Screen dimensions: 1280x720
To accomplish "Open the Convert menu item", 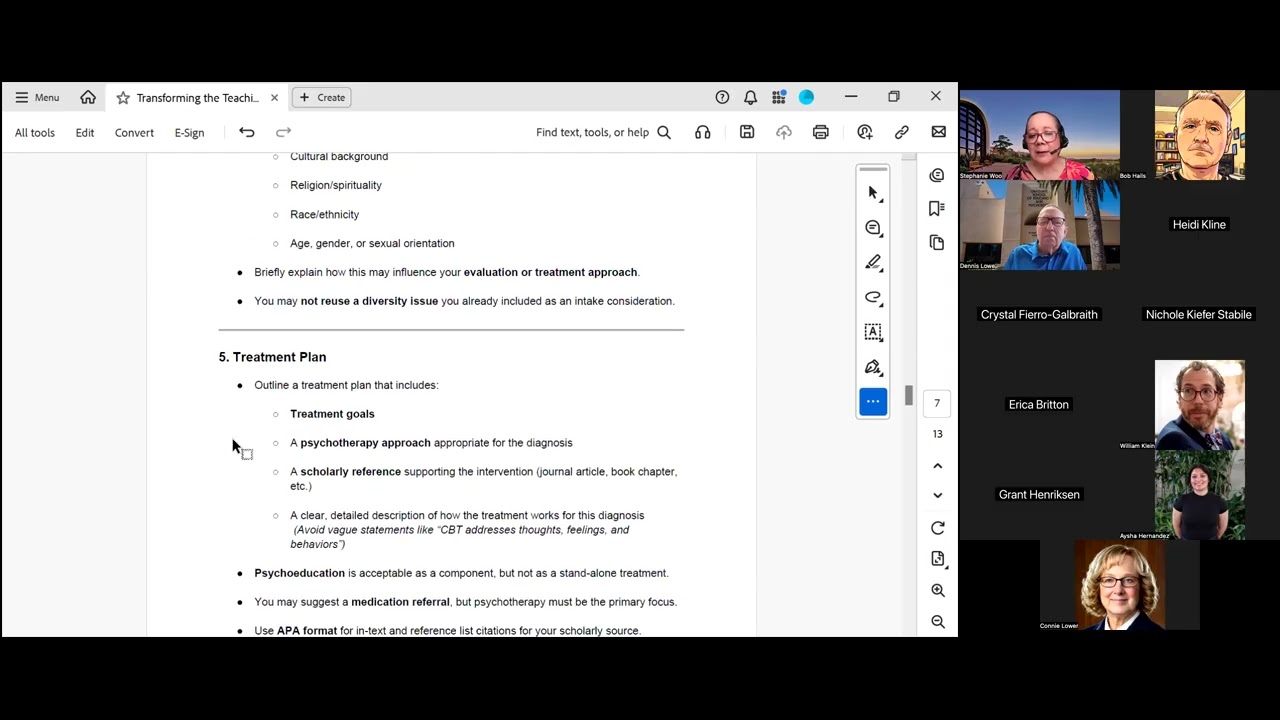I will [x=134, y=132].
